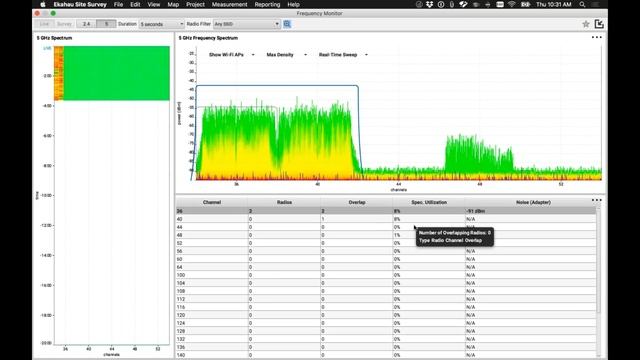Click the Wi-Fi status icon in menu bar
This screenshot has height=360, width=640.
(511, 4)
